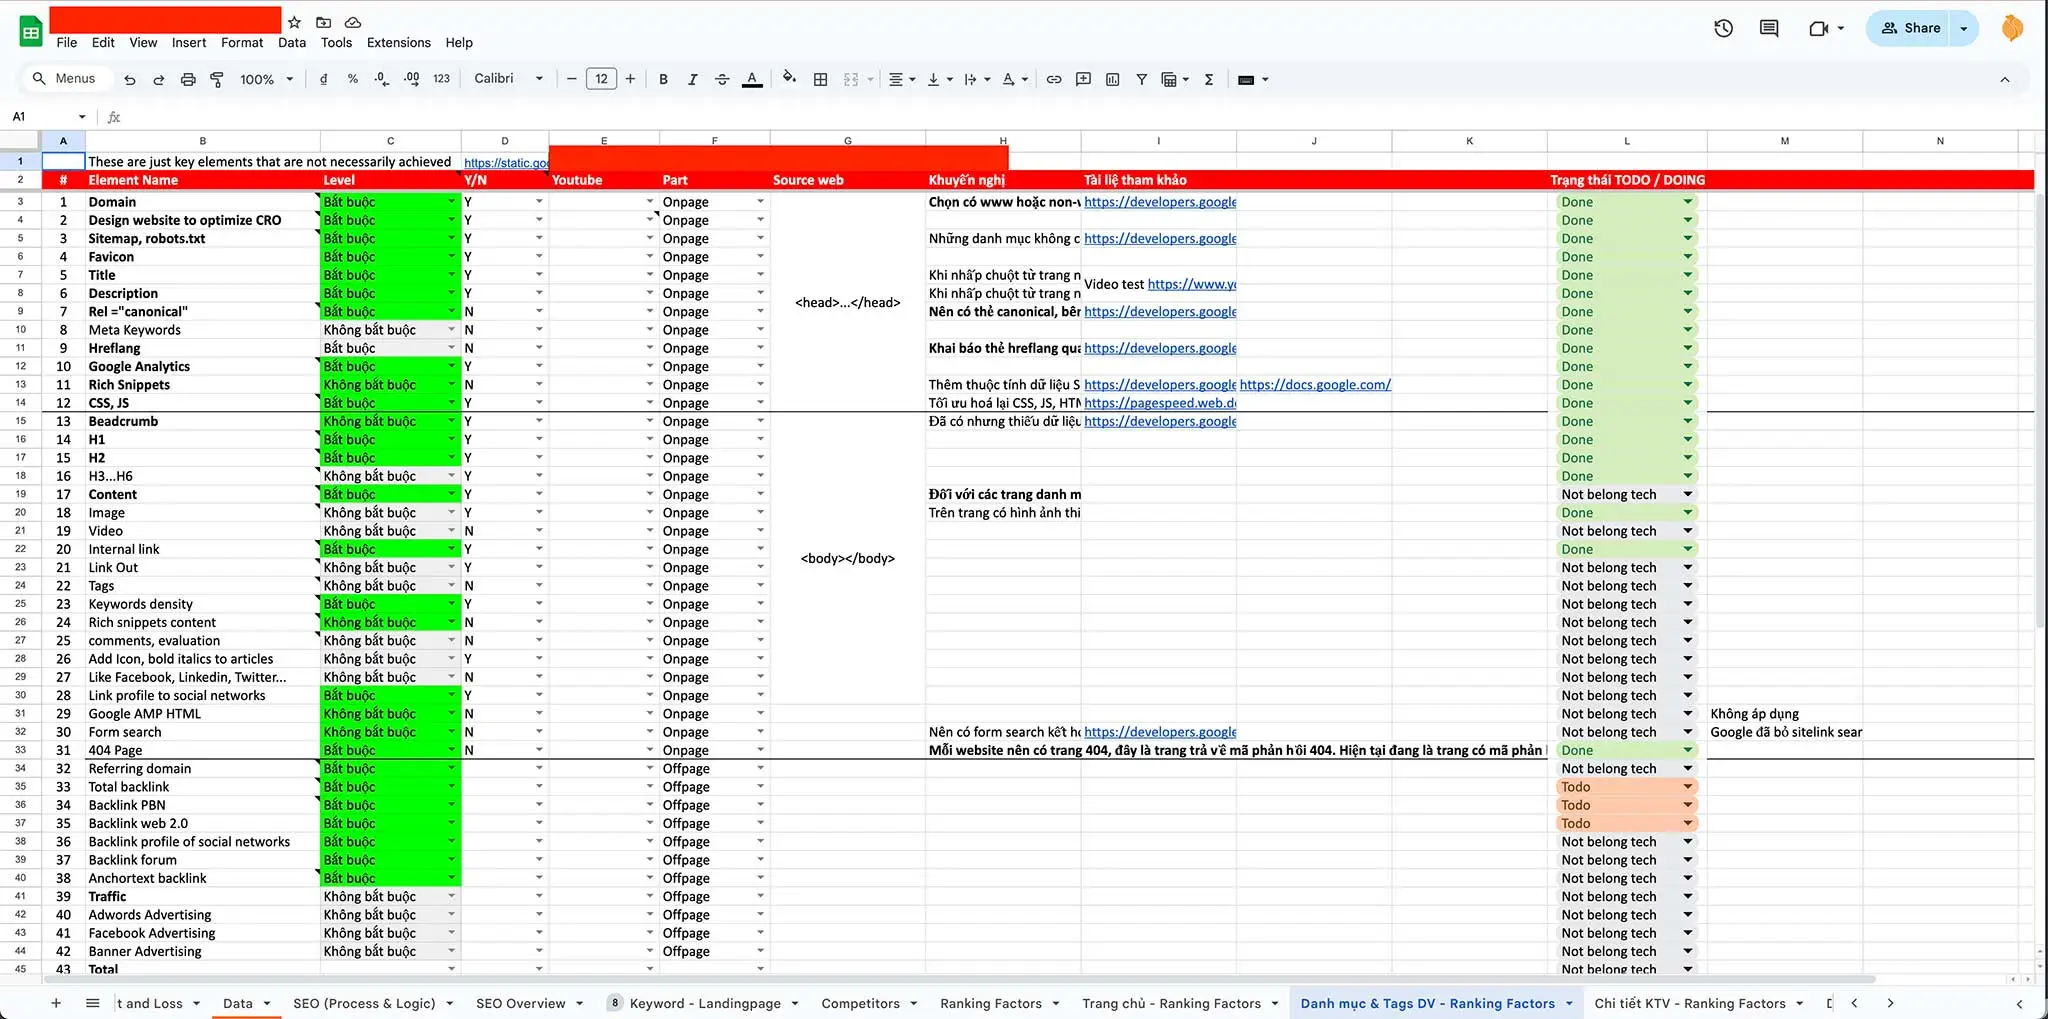Image resolution: width=2048 pixels, height=1019 pixels.
Task: Click the font size box showing 12
Action: (x=601, y=79)
